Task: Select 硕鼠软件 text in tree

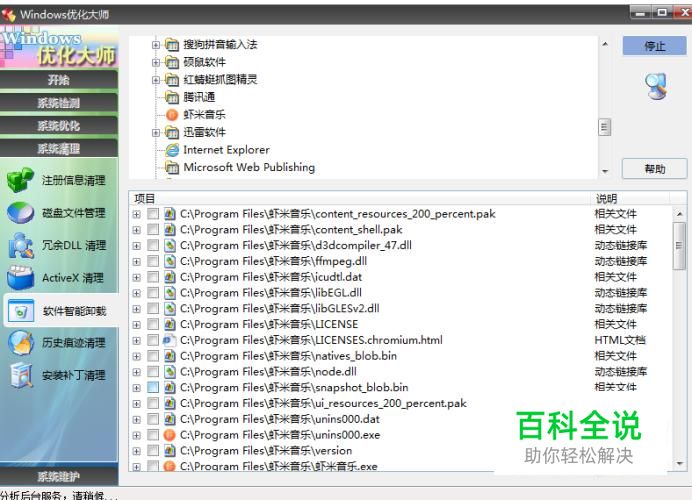Action: click(204, 62)
